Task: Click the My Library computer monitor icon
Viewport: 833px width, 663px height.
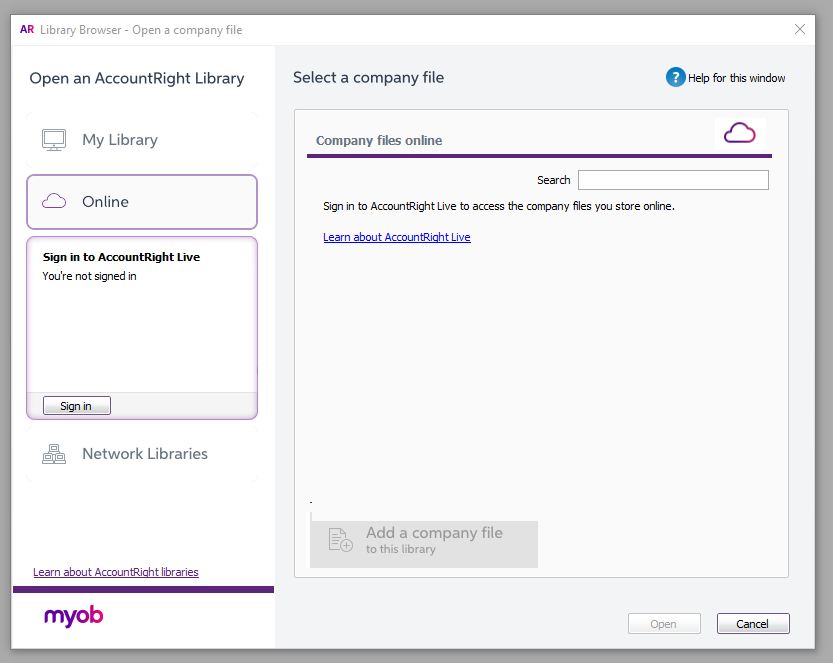Action: pos(54,140)
